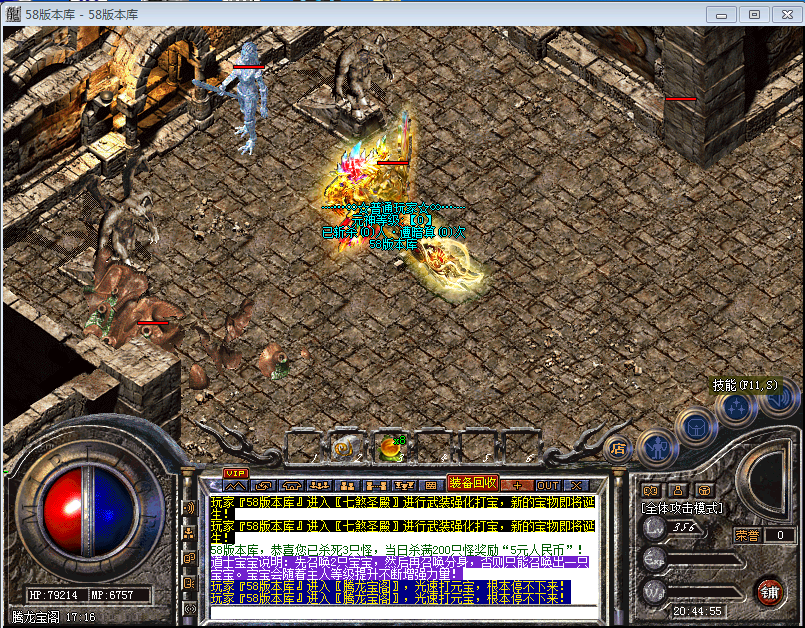Click the first yellow 七煞圣殿 chat announcement

tap(402, 508)
